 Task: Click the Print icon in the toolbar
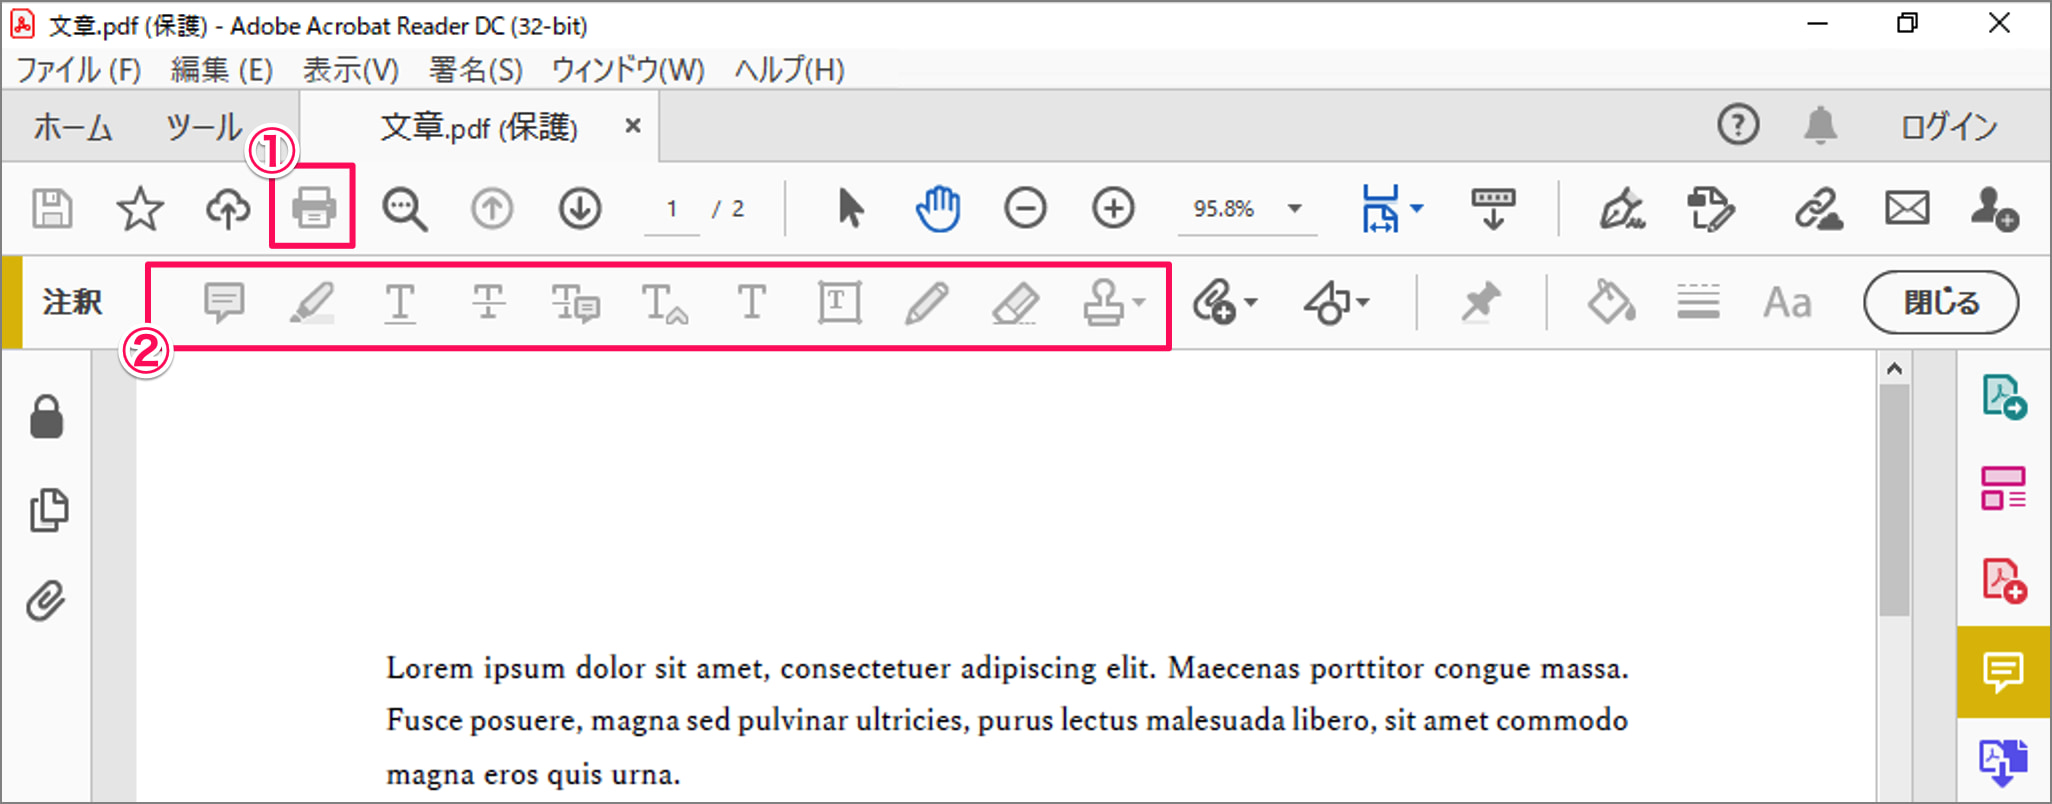[313, 209]
